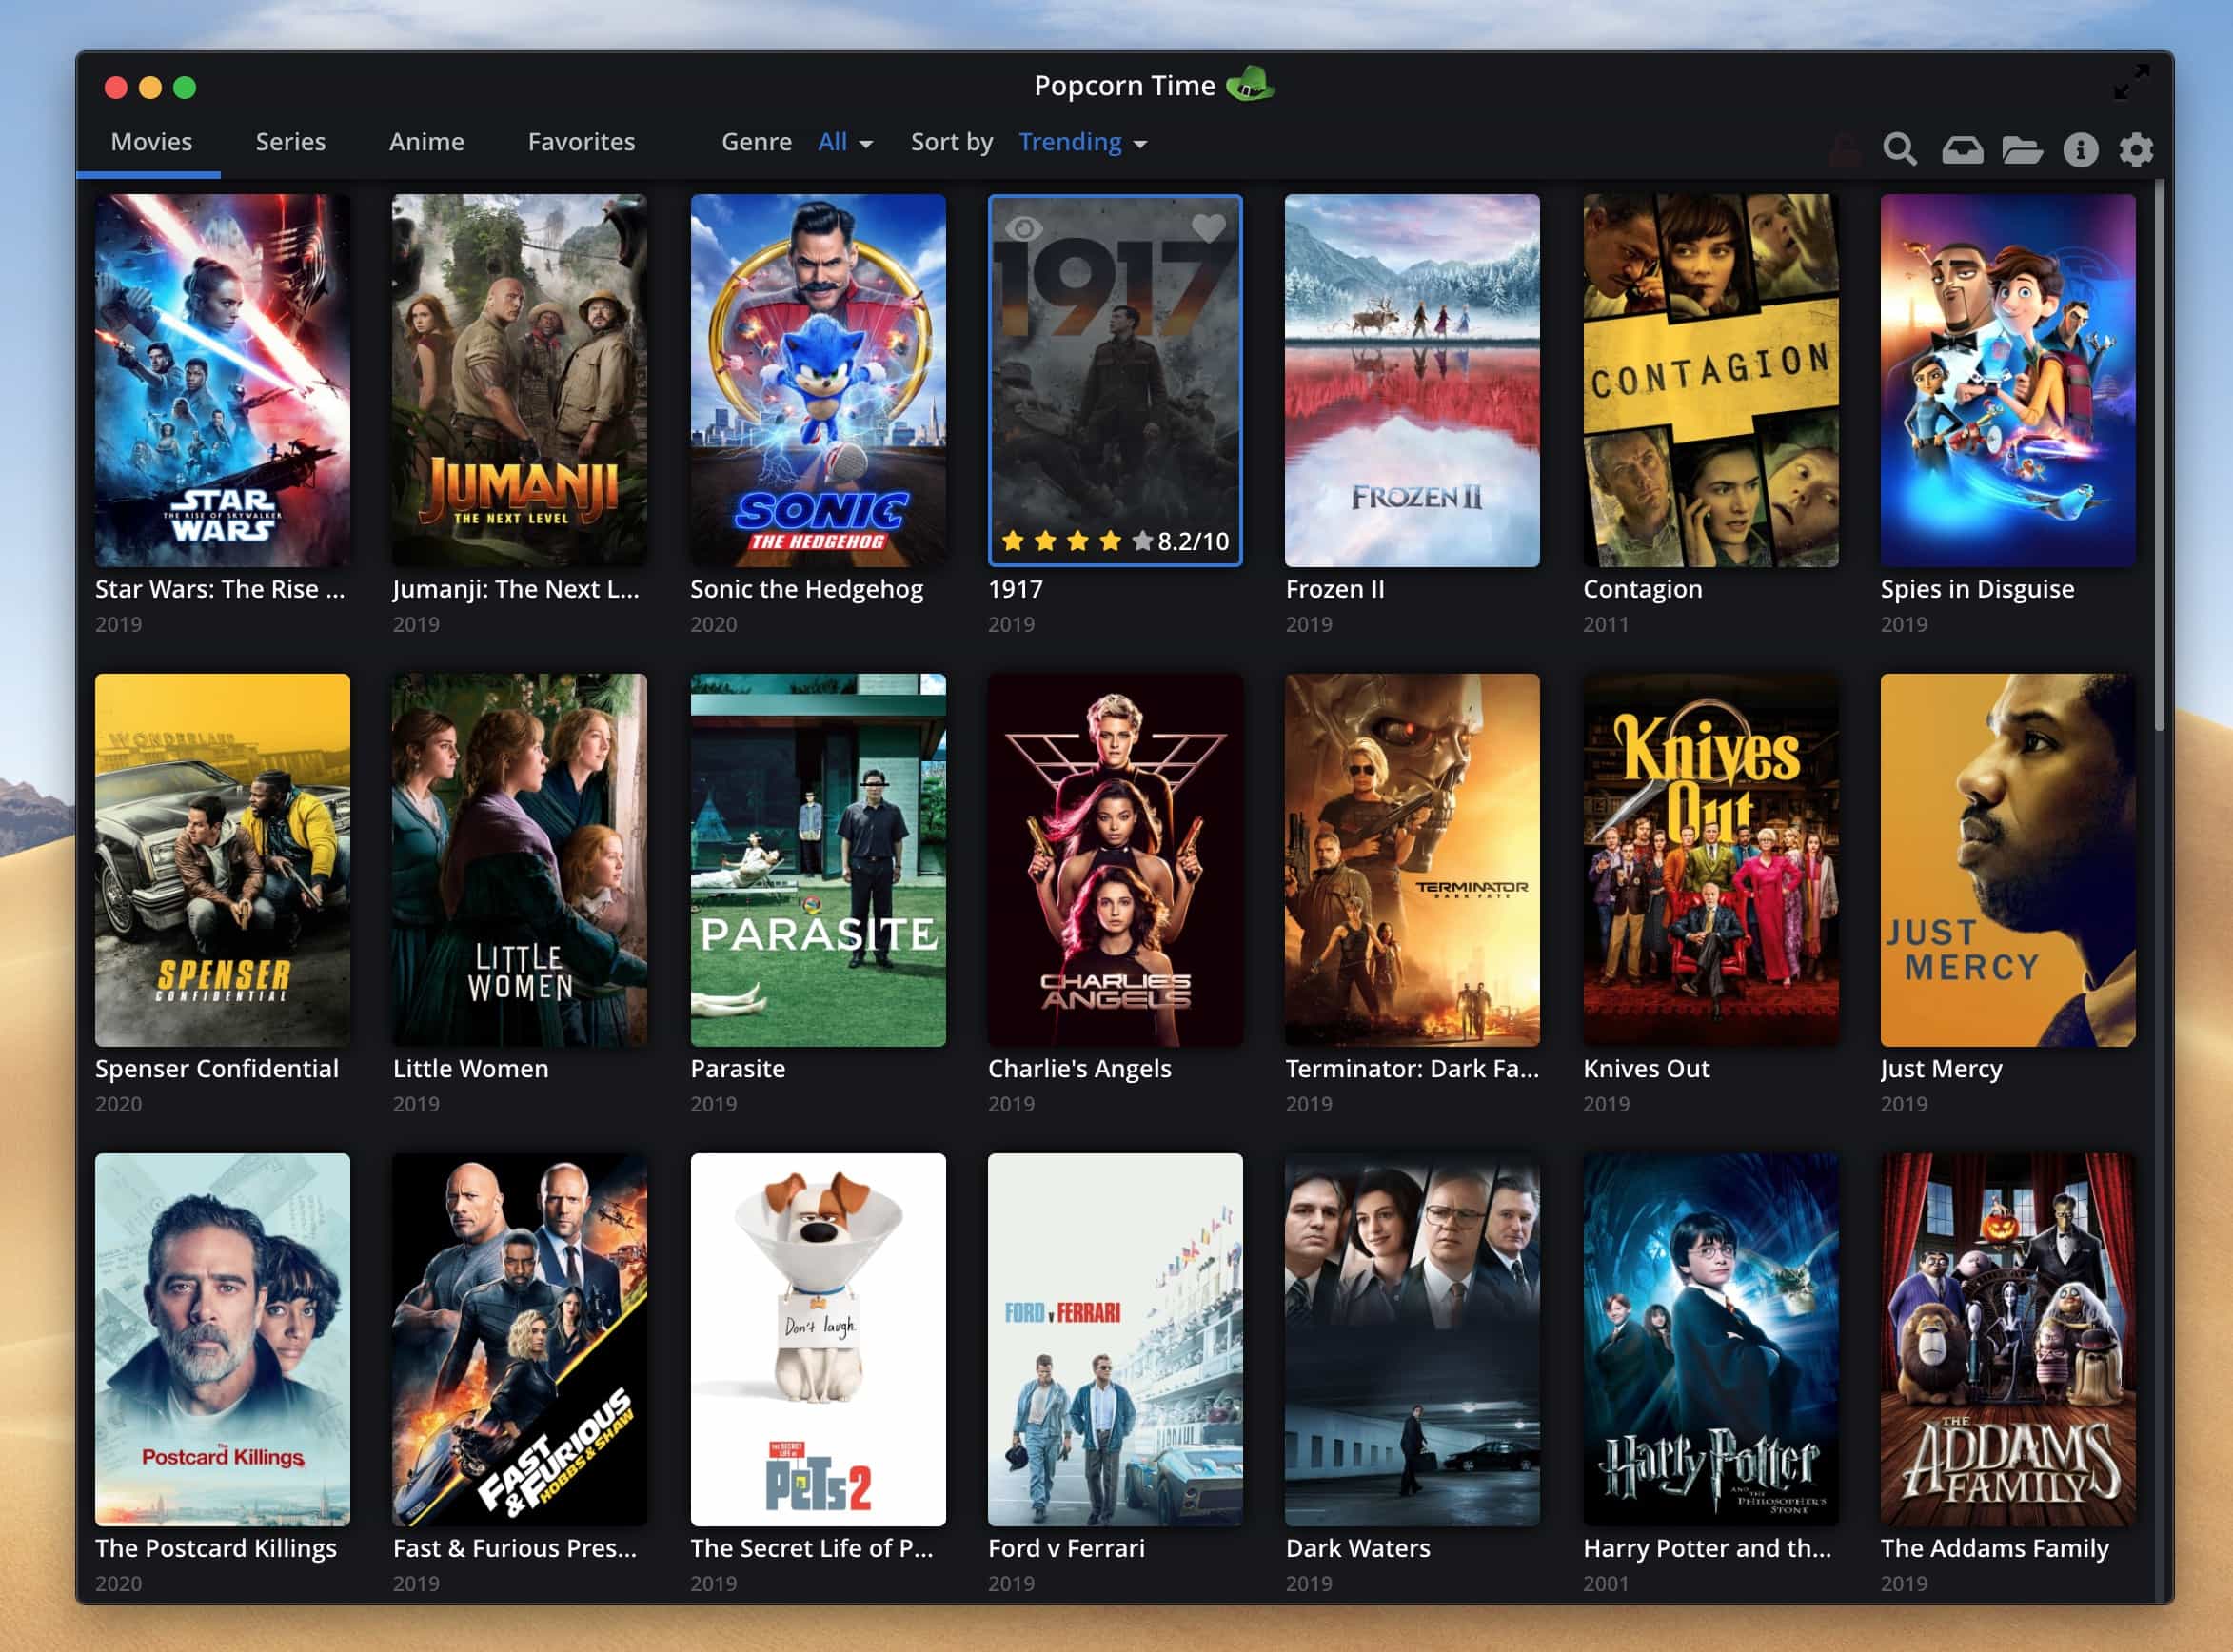Image resolution: width=2233 pixels, height=1652 pixels.
Task: Toggle favorite heart on 1917 poster
Action: (1208, 228)
